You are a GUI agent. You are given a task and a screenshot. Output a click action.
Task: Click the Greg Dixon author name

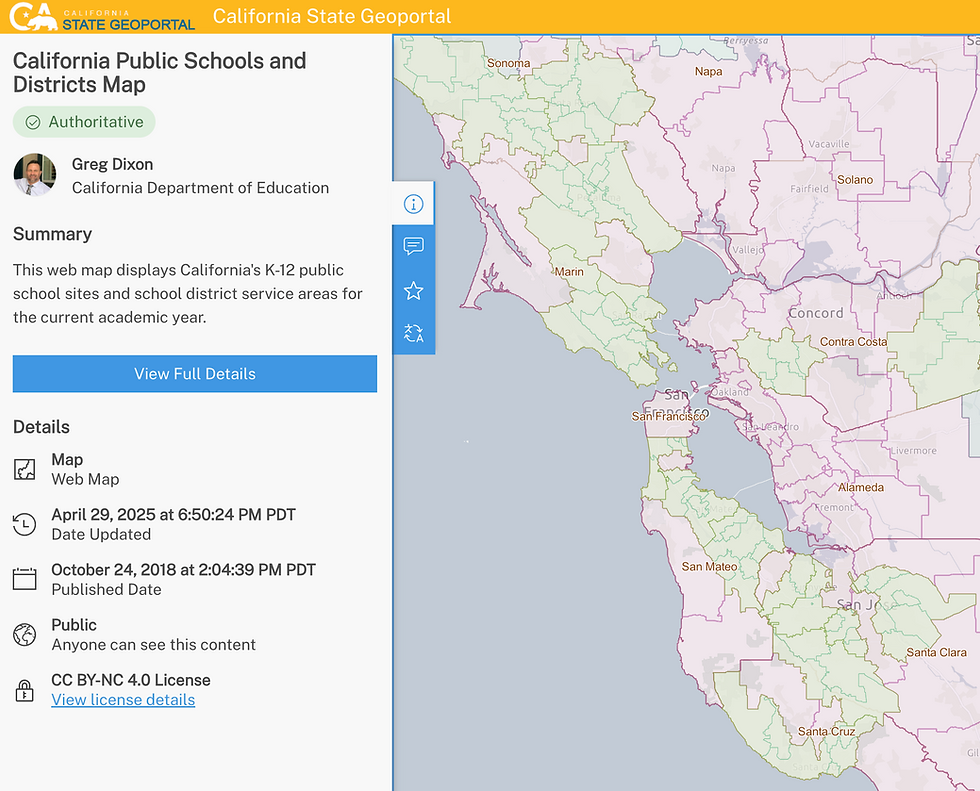[113, 164]
